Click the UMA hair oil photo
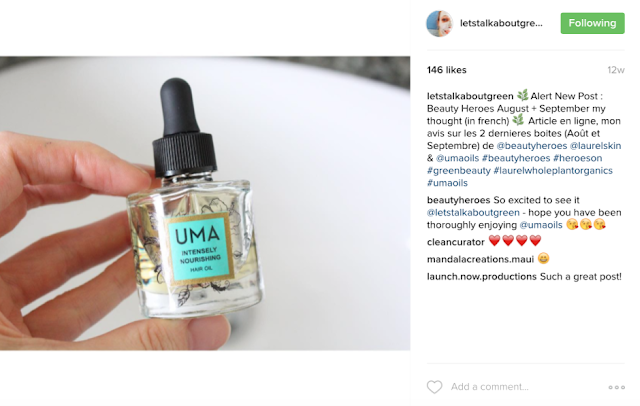 (205, 203)
